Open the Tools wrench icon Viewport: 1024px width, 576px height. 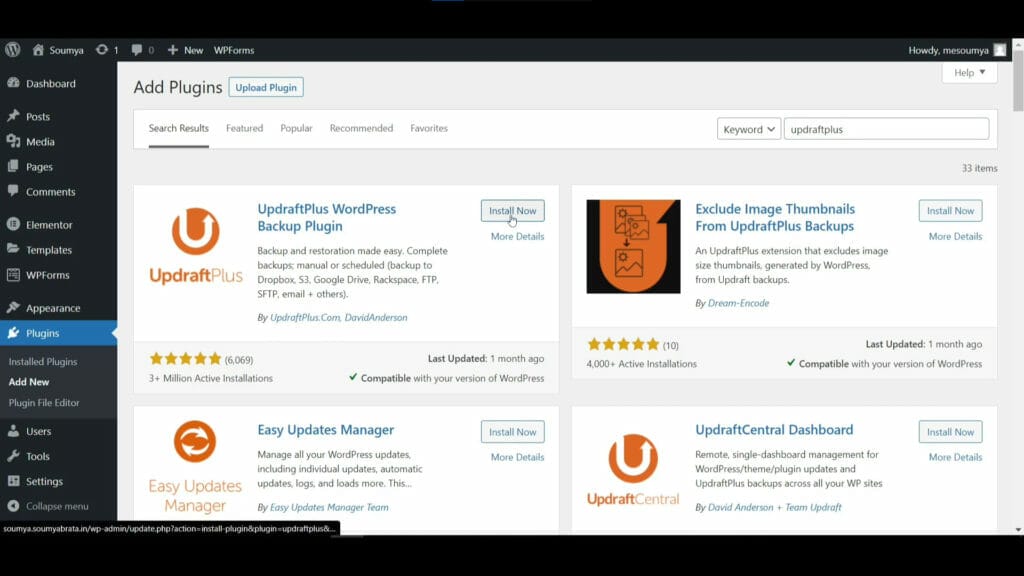pos(13,455)
